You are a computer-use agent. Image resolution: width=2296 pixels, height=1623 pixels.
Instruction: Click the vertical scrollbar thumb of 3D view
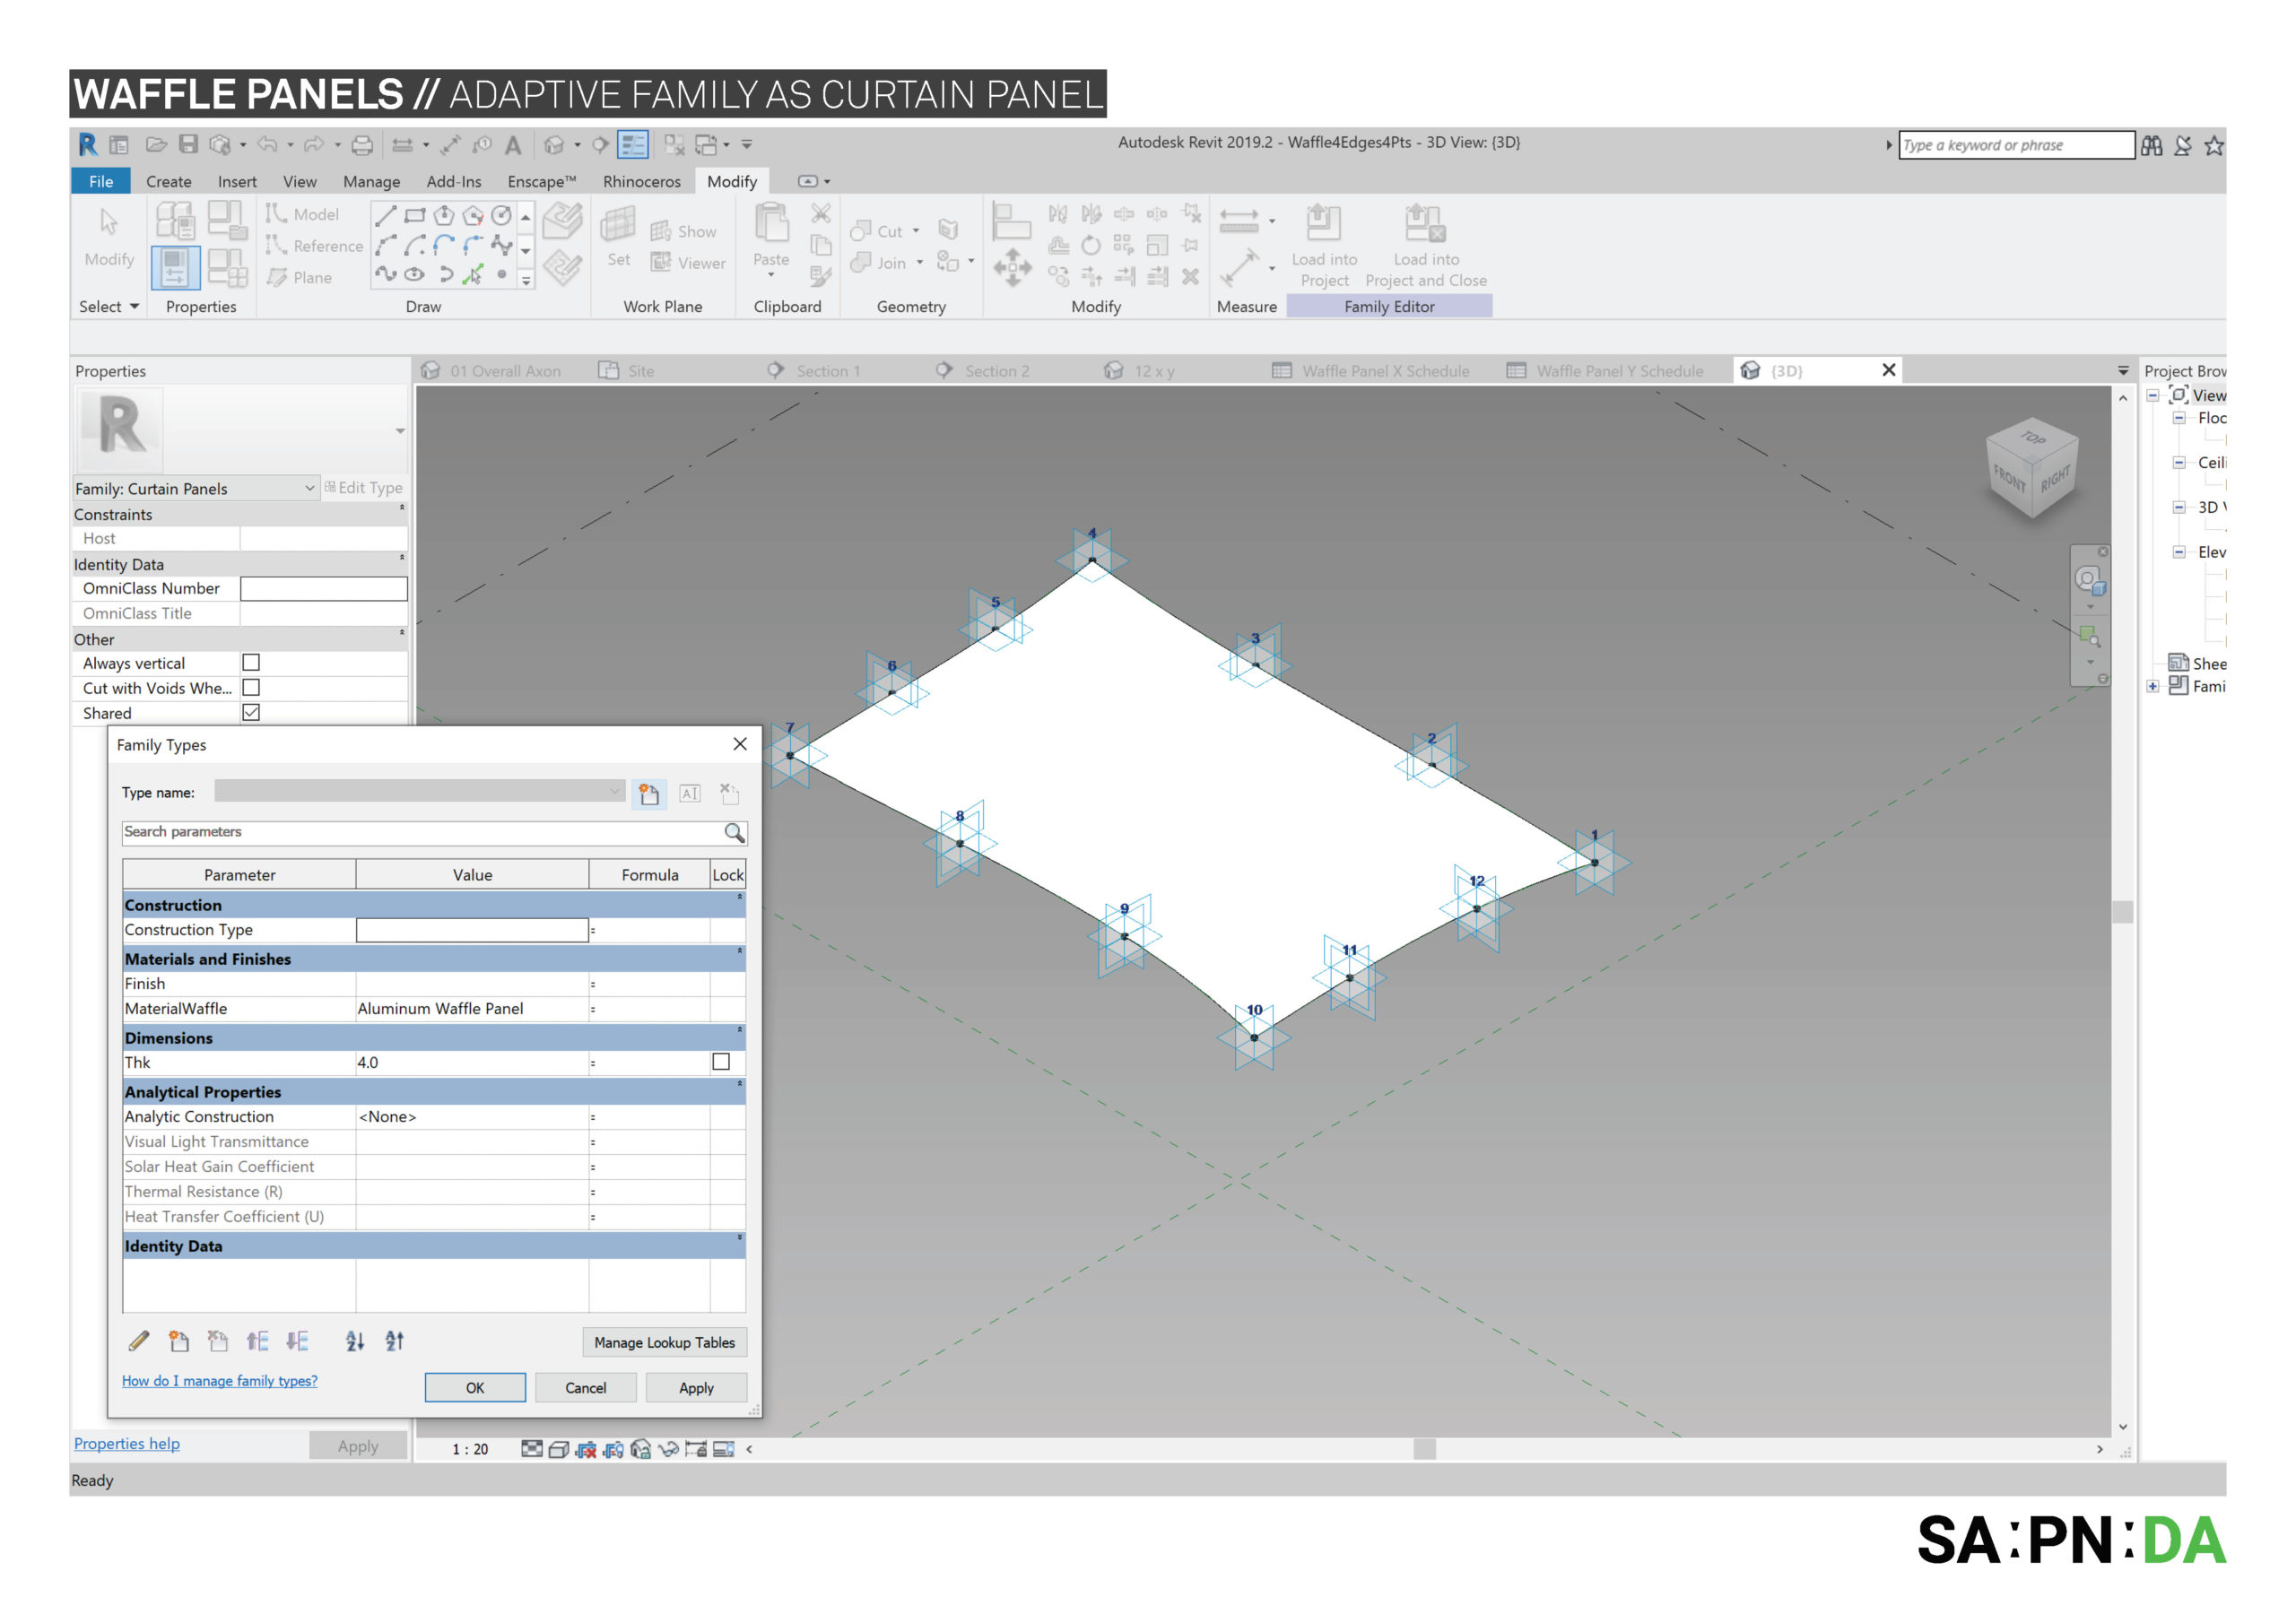tap(2122, 911)
